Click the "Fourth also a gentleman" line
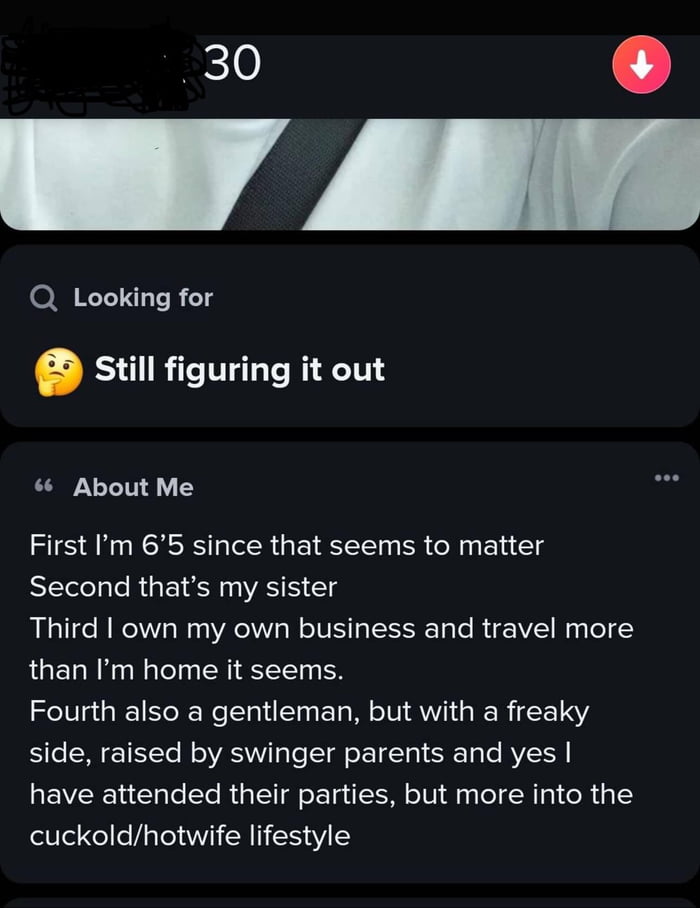 pos(309,712)
